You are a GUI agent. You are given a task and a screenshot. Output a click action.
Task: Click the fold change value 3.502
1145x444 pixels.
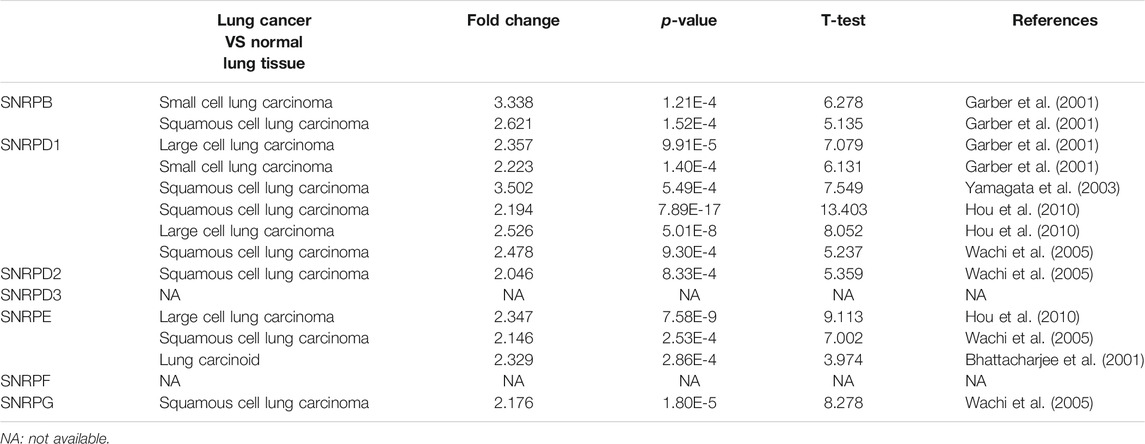[x=513, y=188]
